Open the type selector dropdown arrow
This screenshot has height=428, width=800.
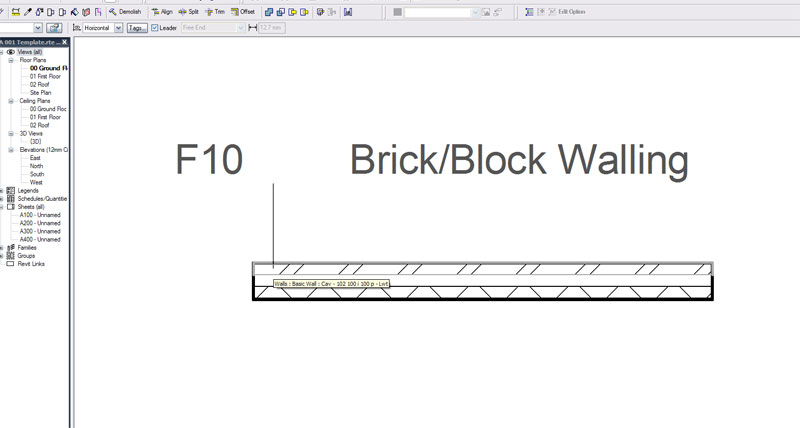(x=38, y=28)
